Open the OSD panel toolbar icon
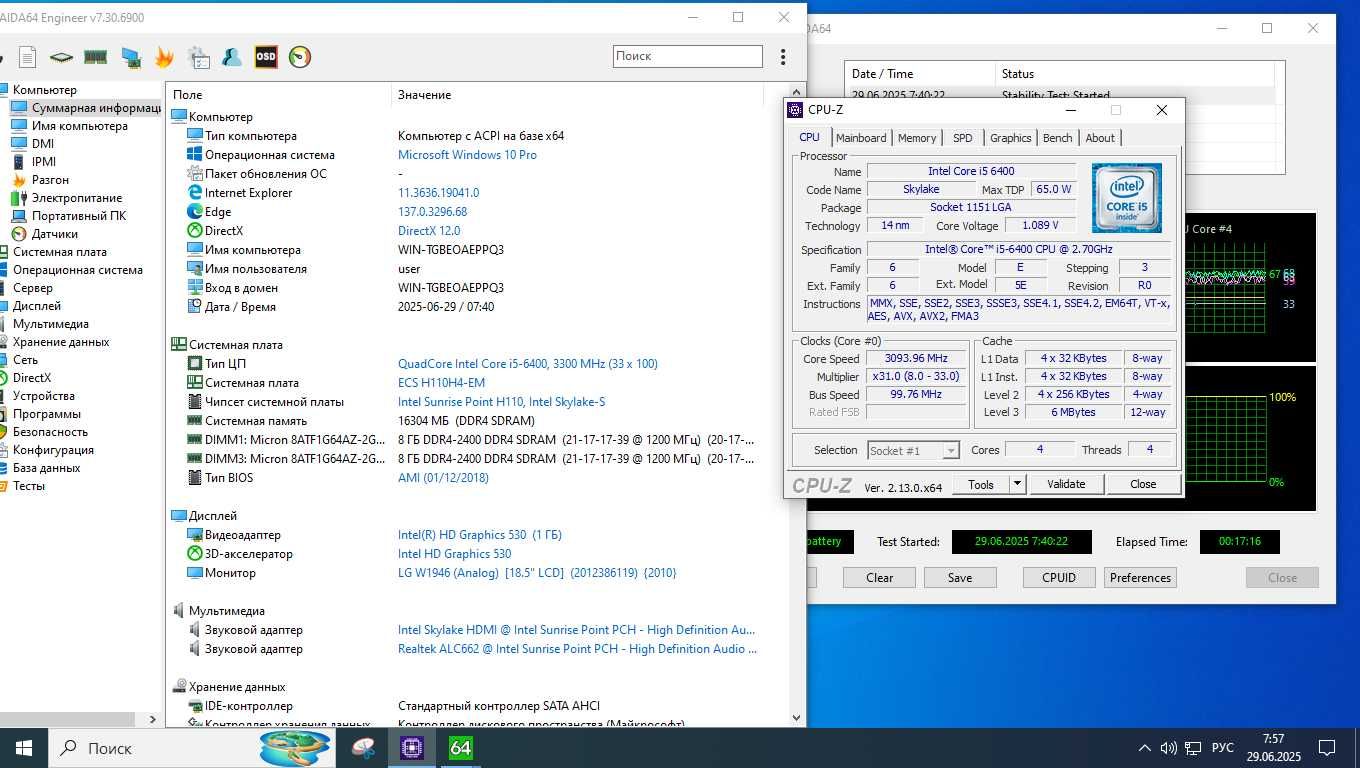Screen dimensions: 1360x768 coord(266,57)
